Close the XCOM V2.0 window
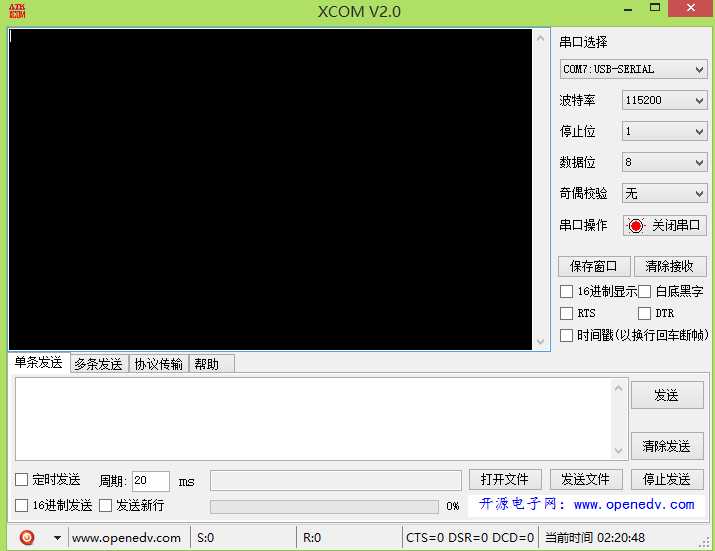This screenshot has height=551, width=715. [x=691, y=8]
